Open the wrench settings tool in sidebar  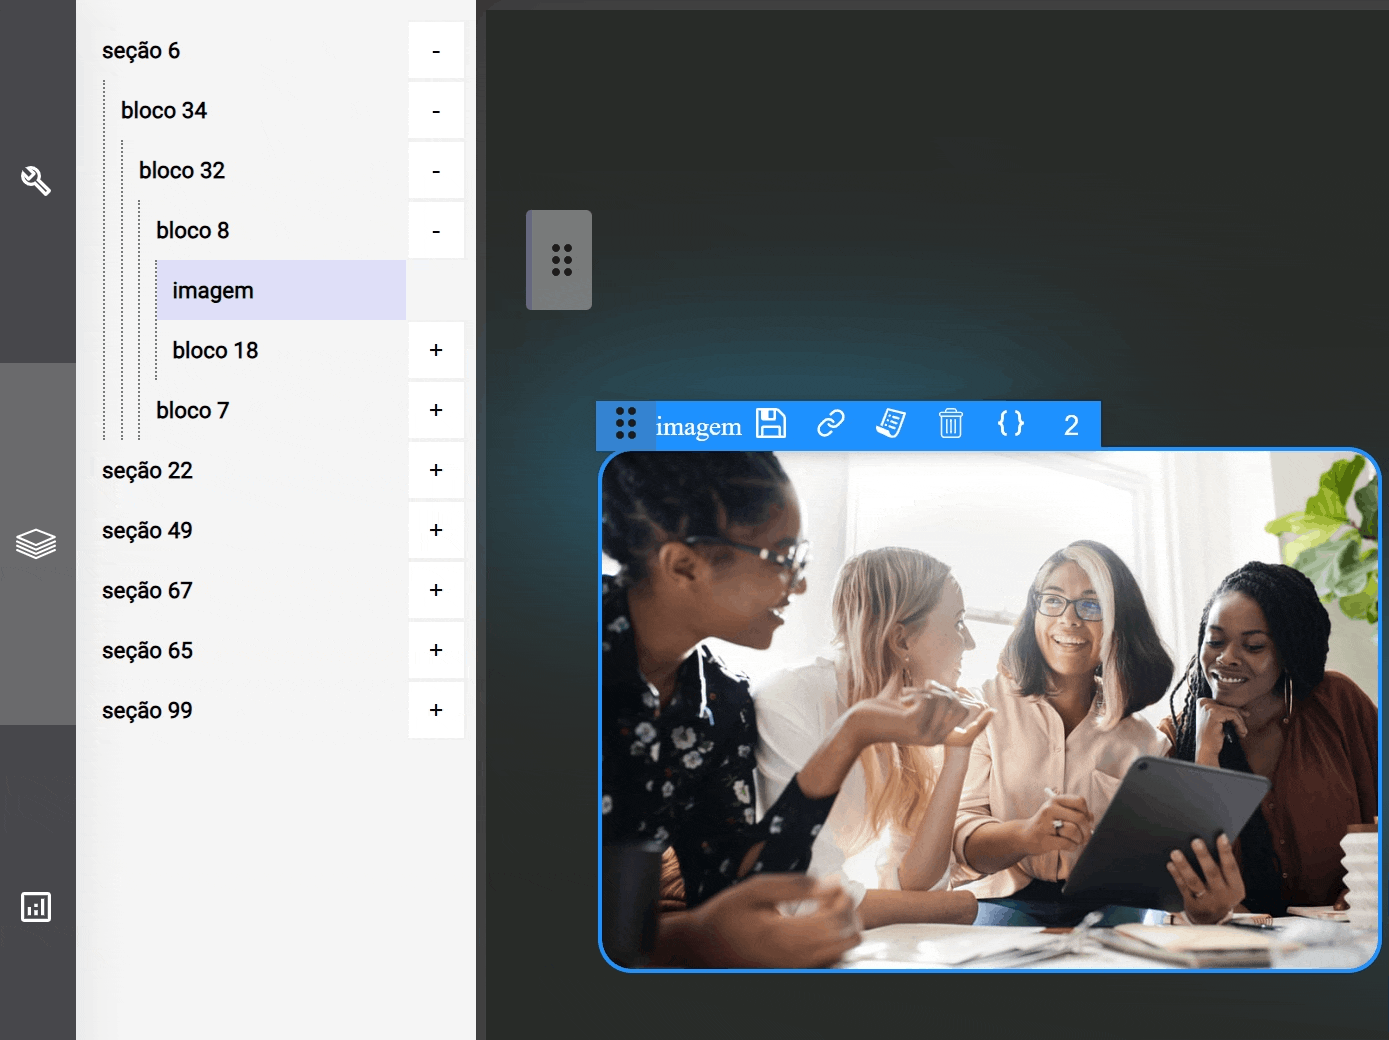click(x=36, y=181)
